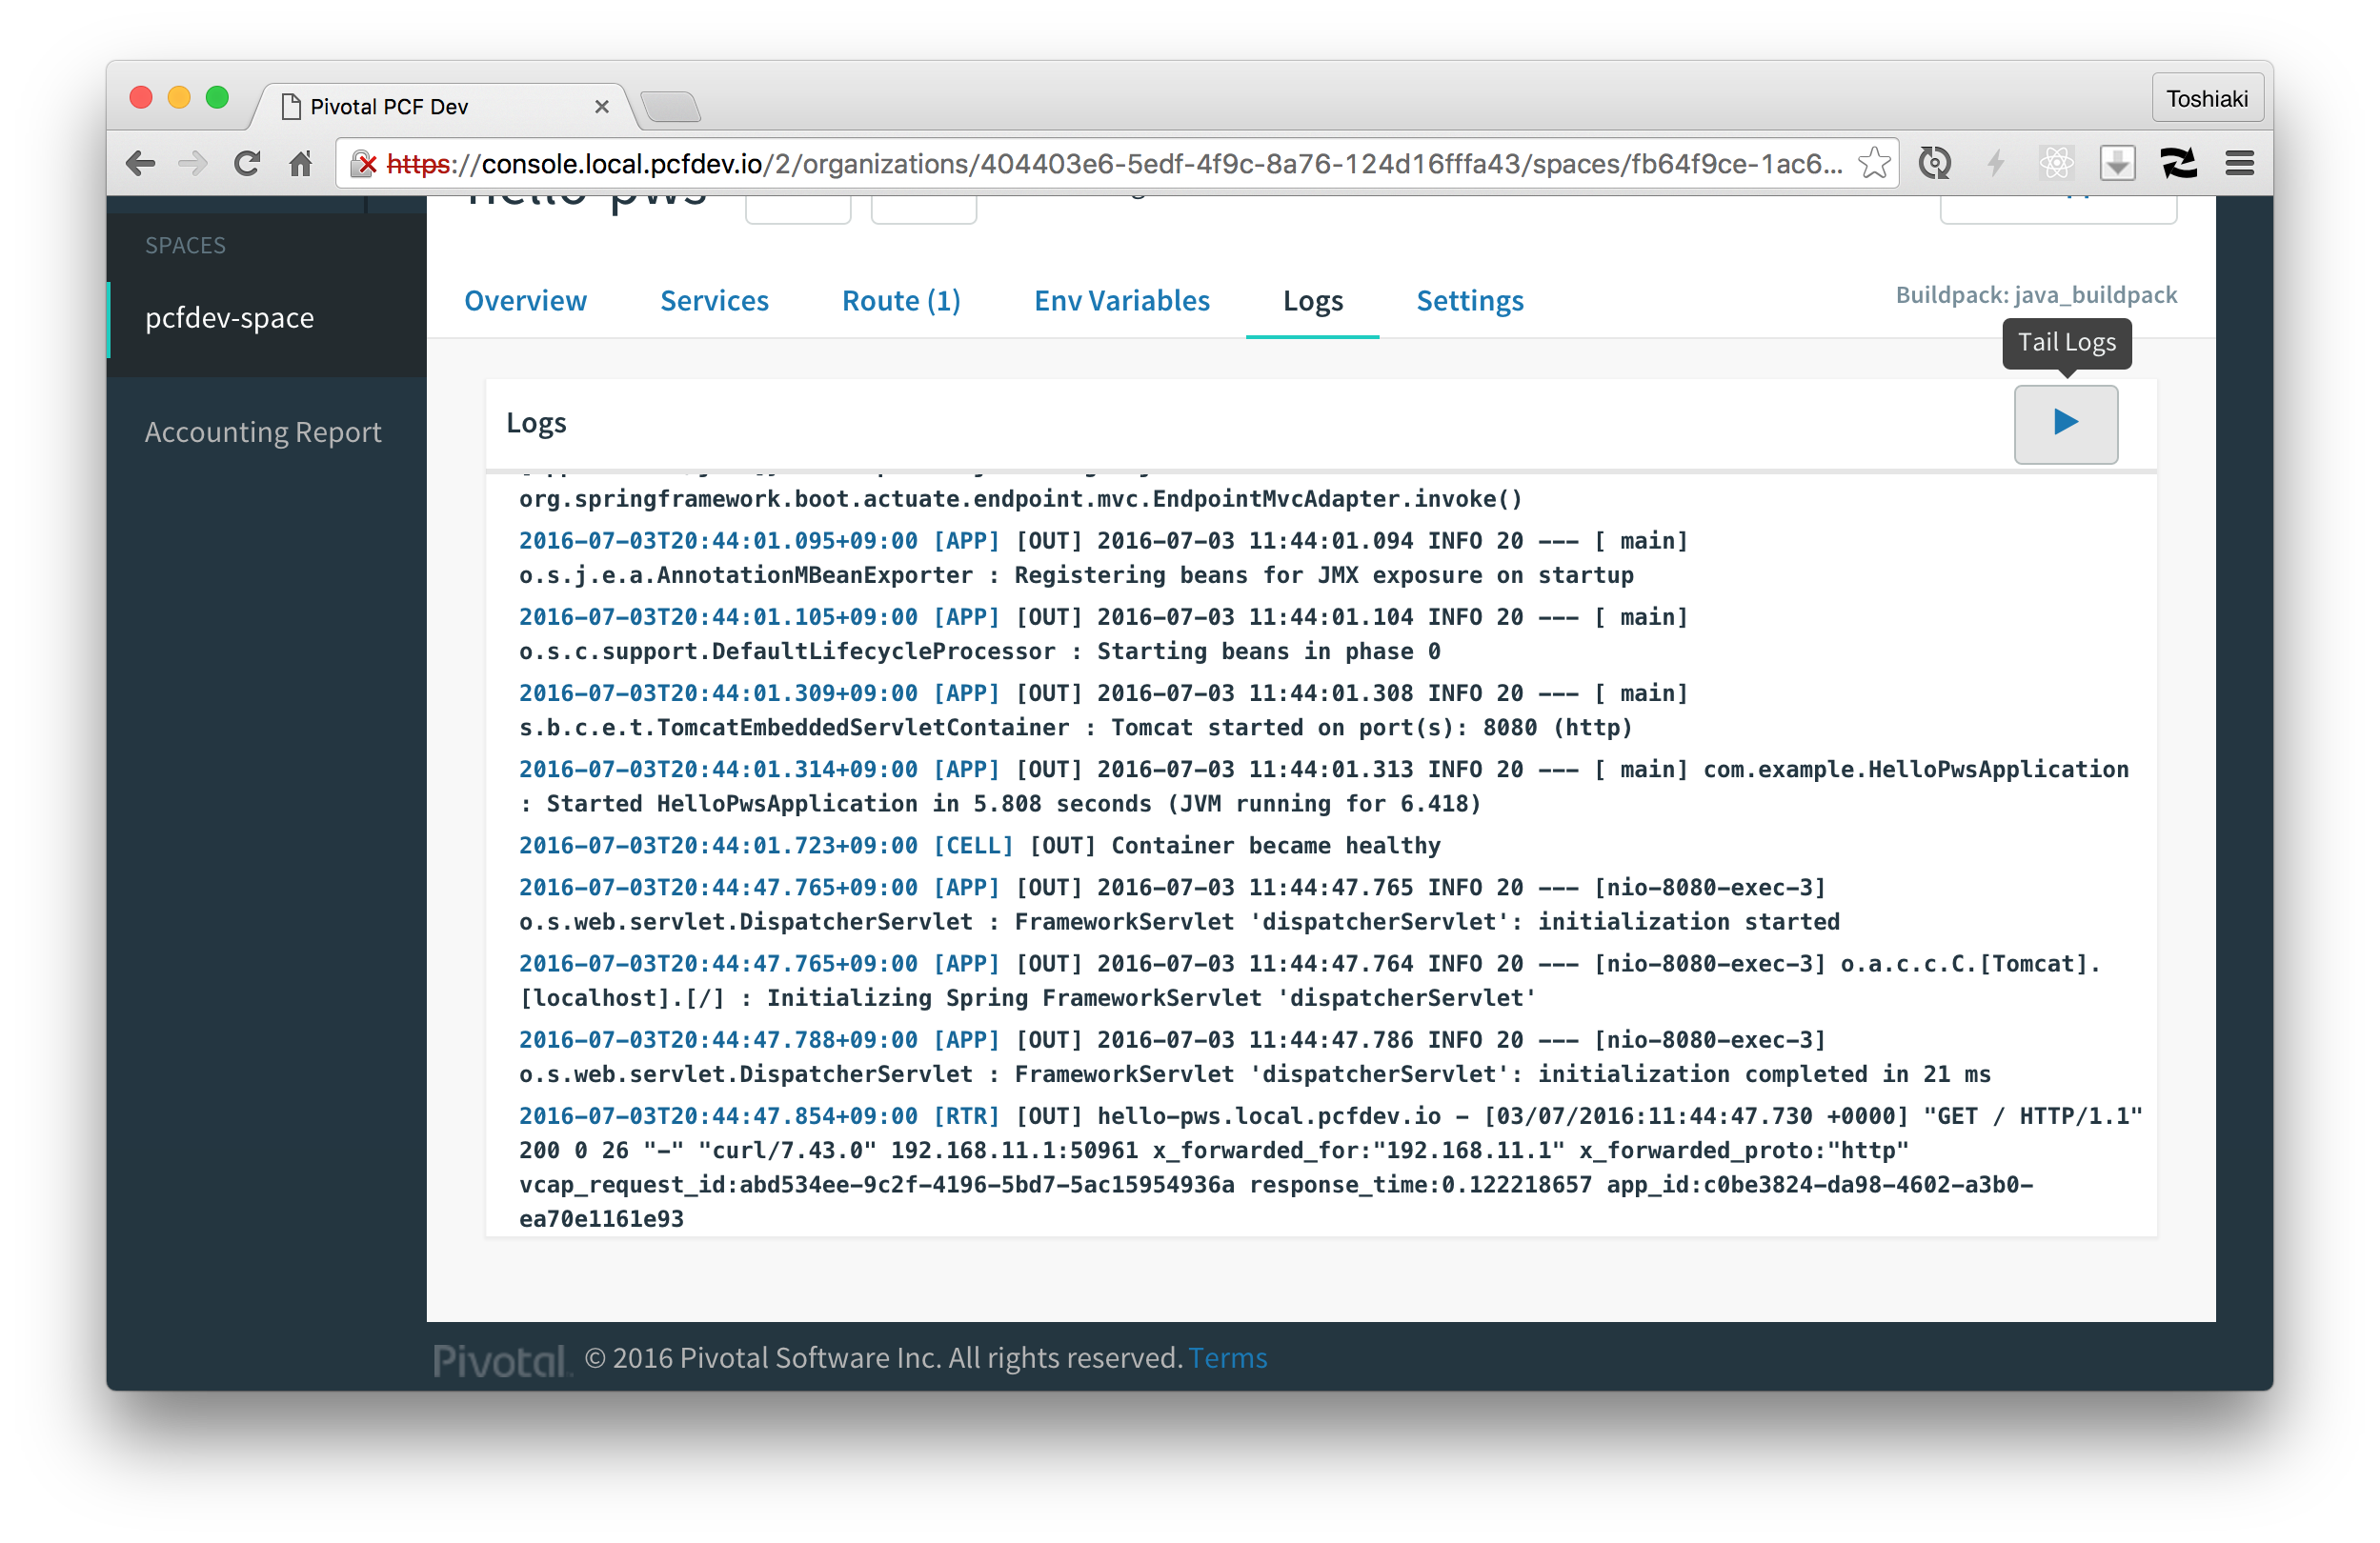
Task: Bookmark page with the star icon
Action: [1874, 163]
